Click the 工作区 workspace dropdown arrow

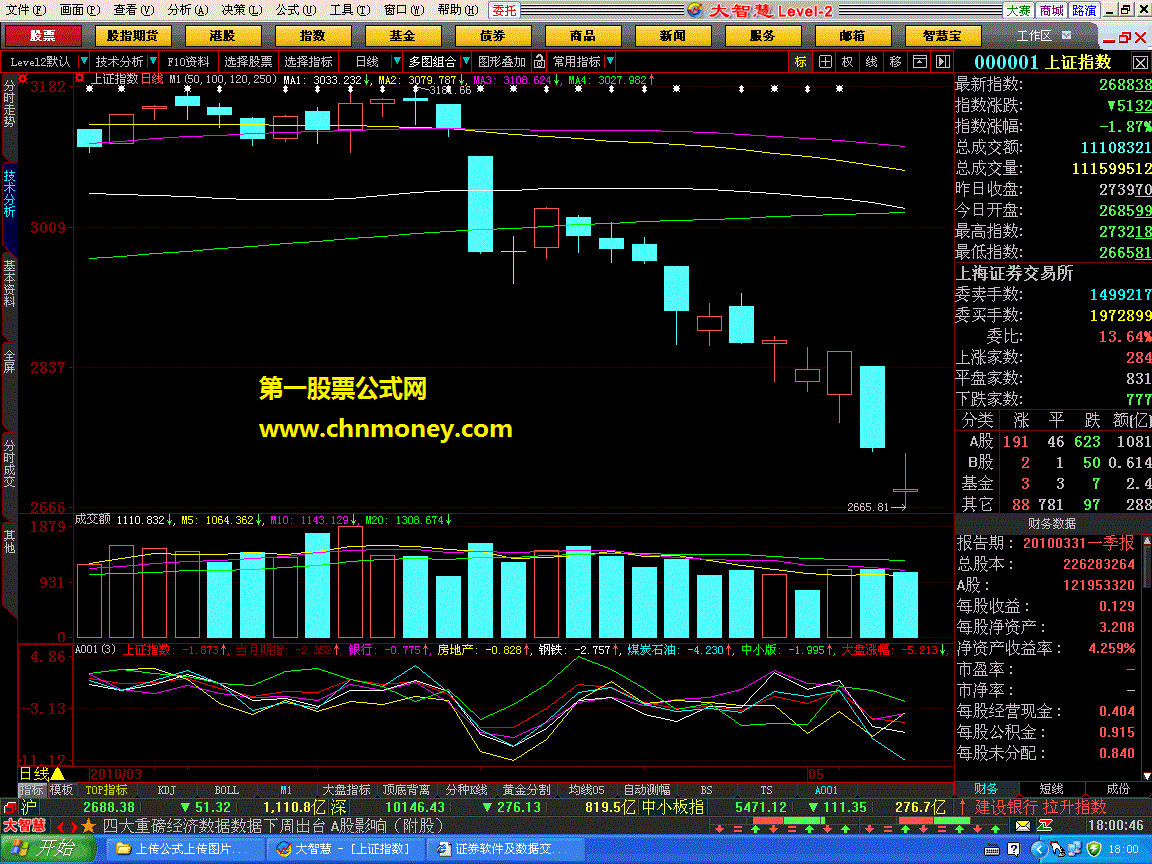[1067, 35]
